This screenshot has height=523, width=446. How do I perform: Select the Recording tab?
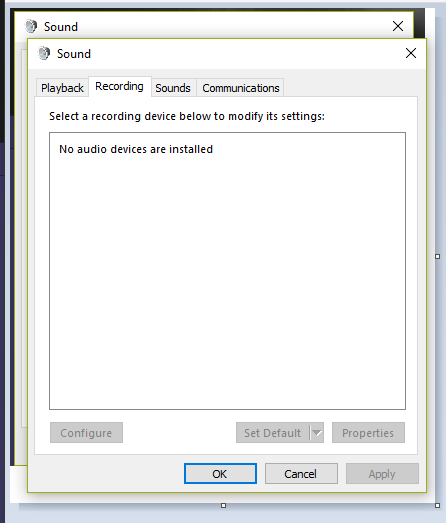(120, 86)
